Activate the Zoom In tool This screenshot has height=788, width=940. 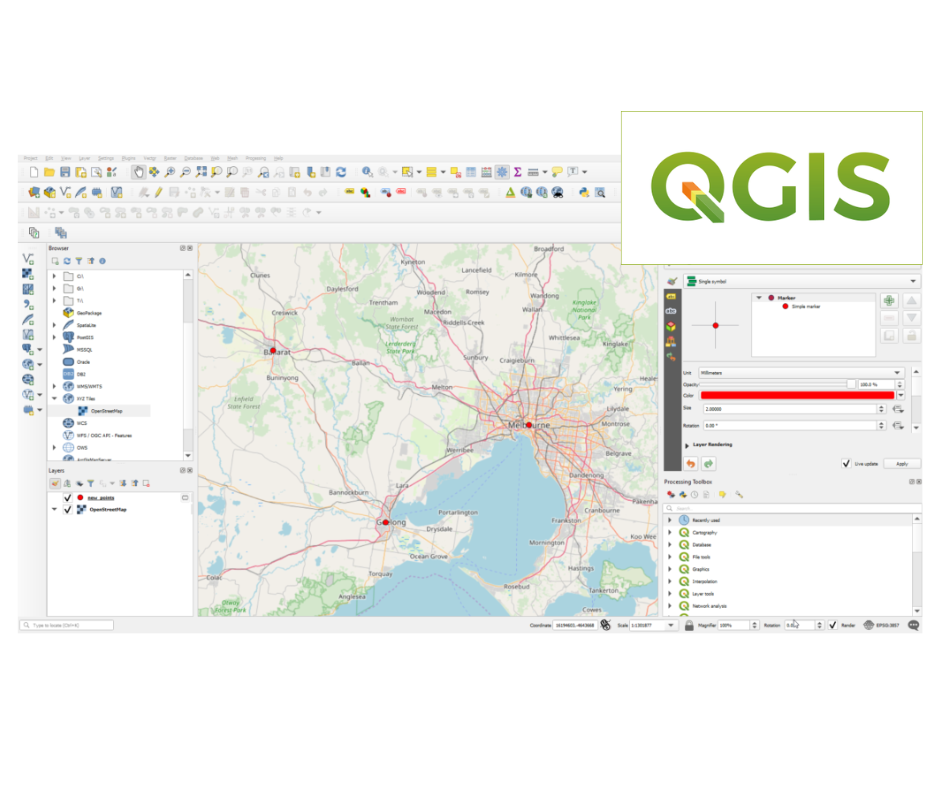click(170, 173)
